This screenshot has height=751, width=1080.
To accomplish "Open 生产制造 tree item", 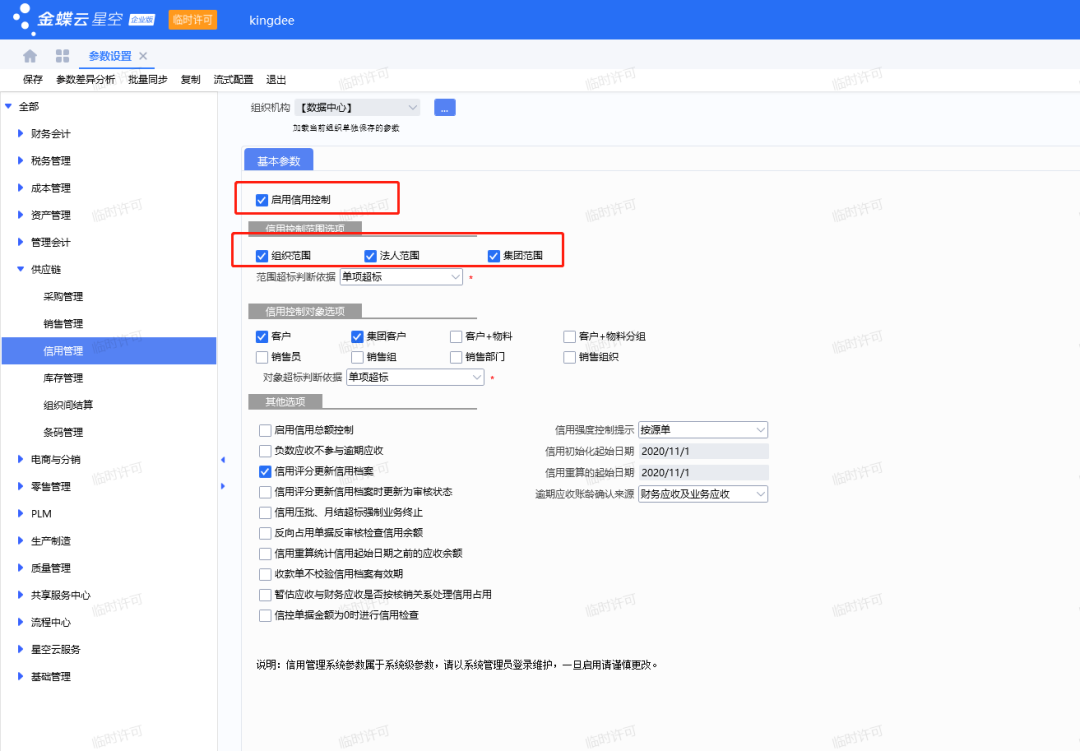I will point(51,541).
